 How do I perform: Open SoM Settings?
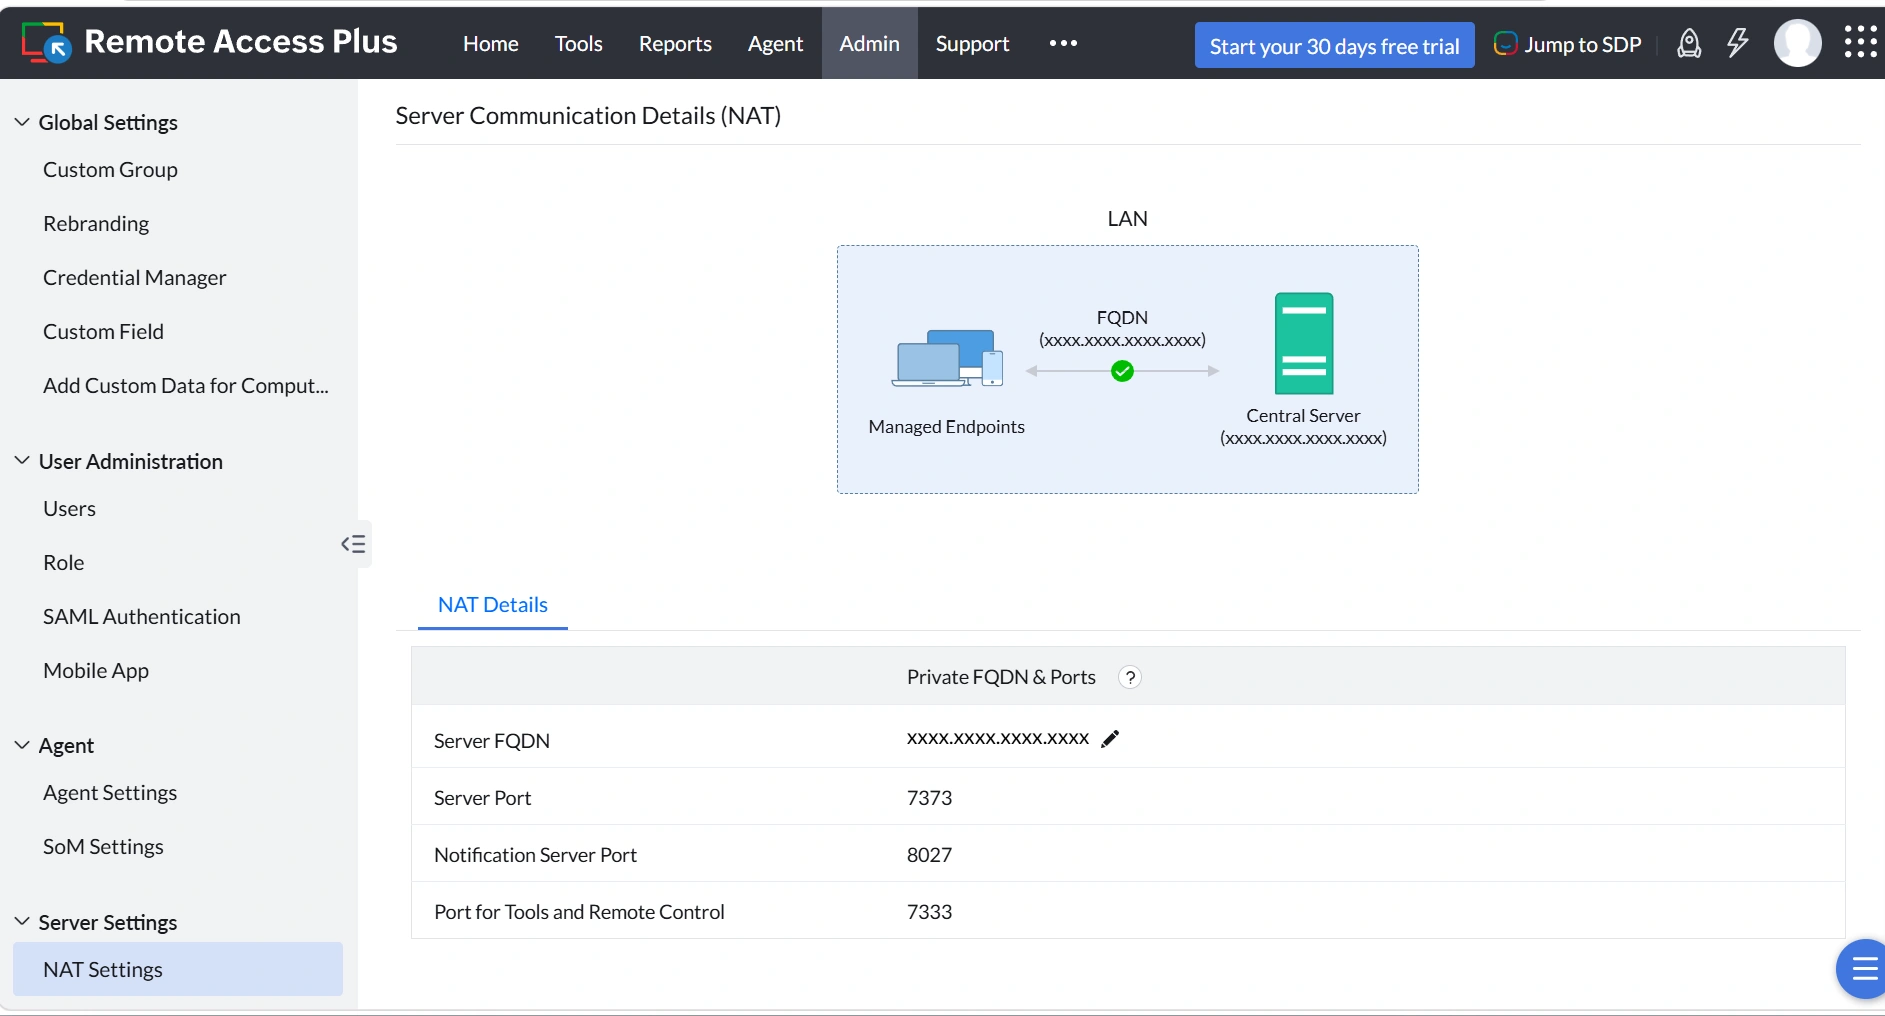[103, 847]
